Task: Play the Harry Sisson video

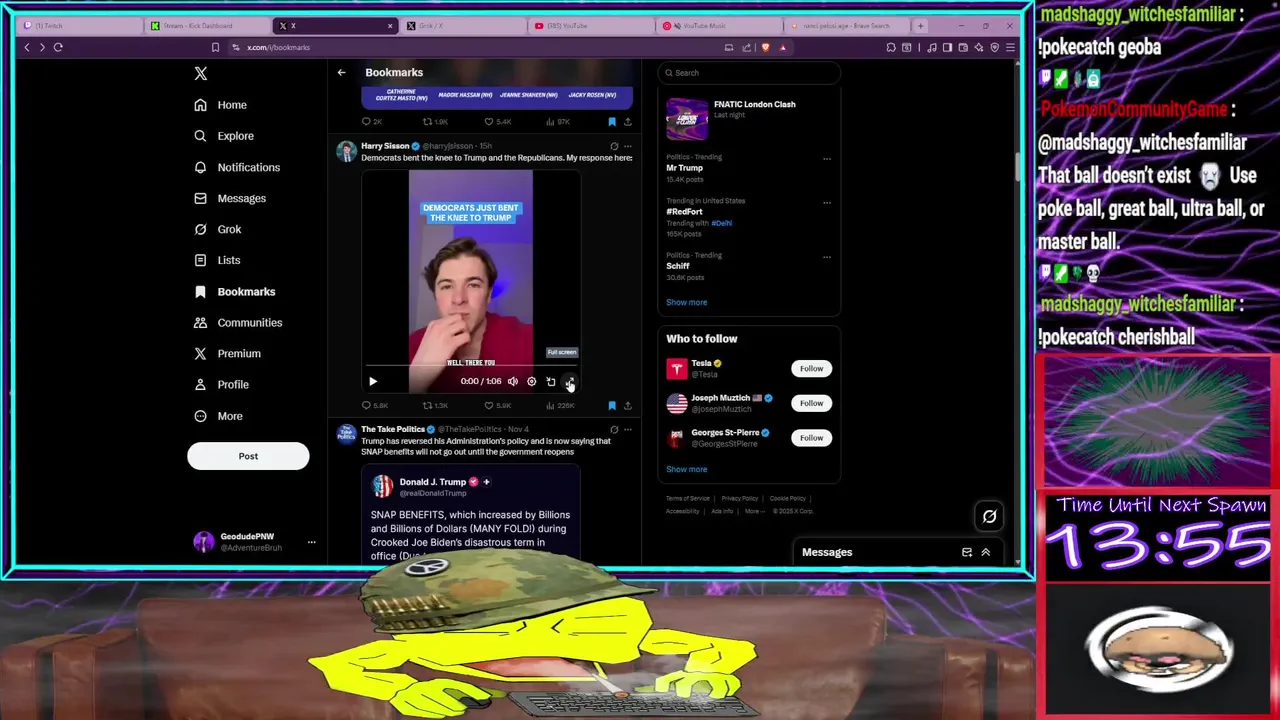Action: [373, 381]
